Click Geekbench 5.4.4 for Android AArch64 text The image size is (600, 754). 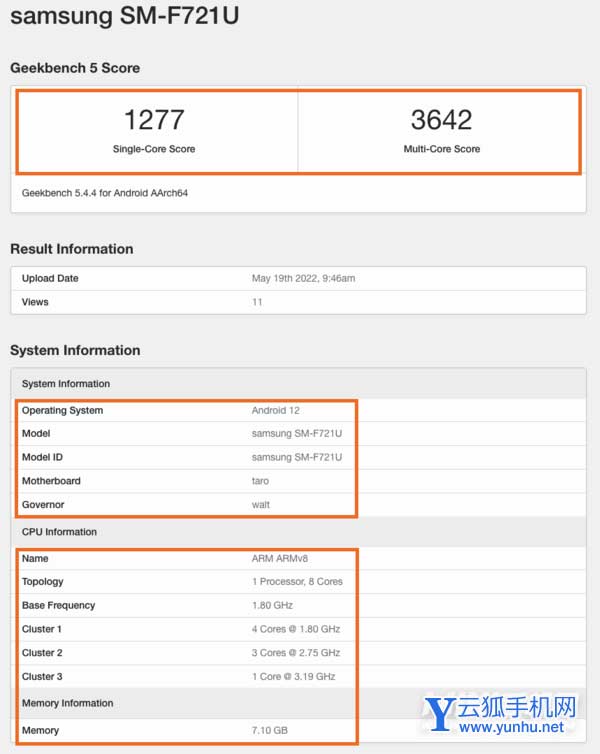105,193
